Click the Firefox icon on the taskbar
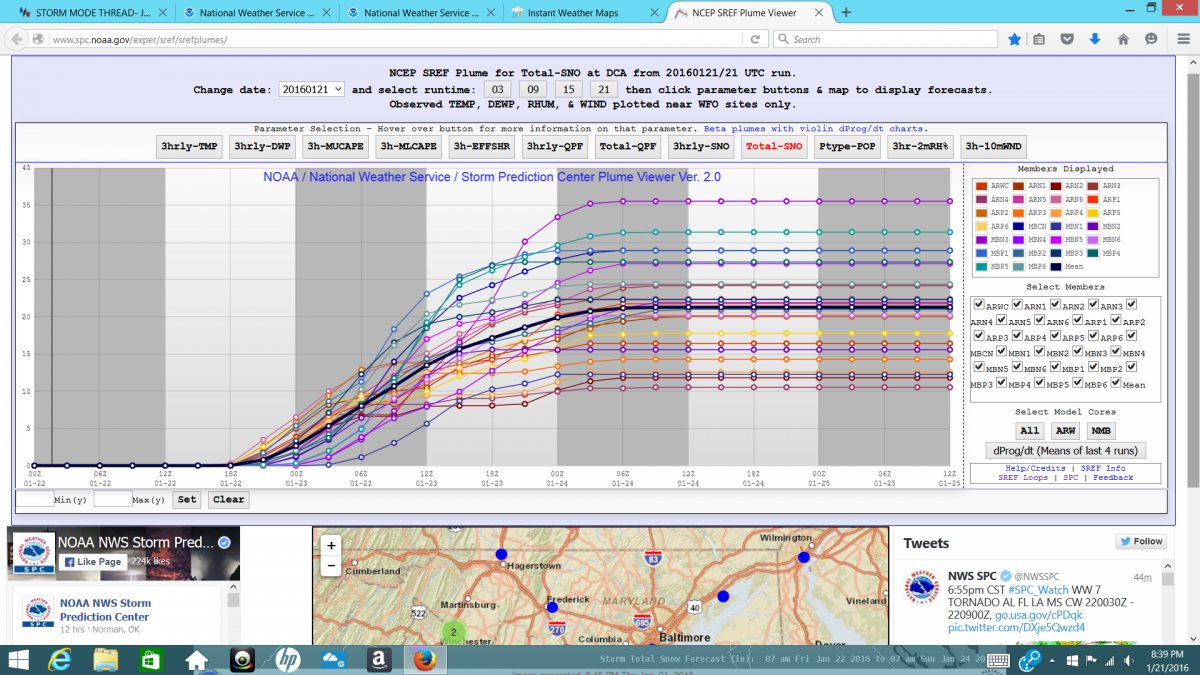The height and width of the screenshot is (675, 1200). click(x=423, y=659)
